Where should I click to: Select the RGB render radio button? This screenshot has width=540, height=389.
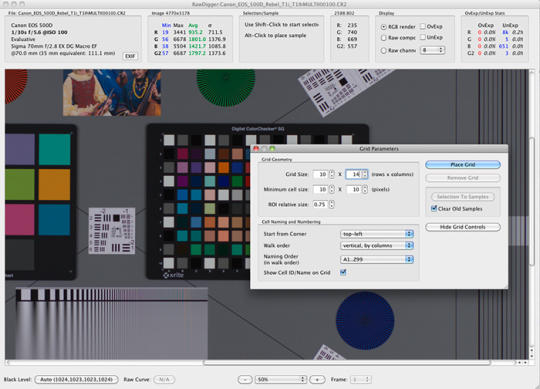[383, 27]
